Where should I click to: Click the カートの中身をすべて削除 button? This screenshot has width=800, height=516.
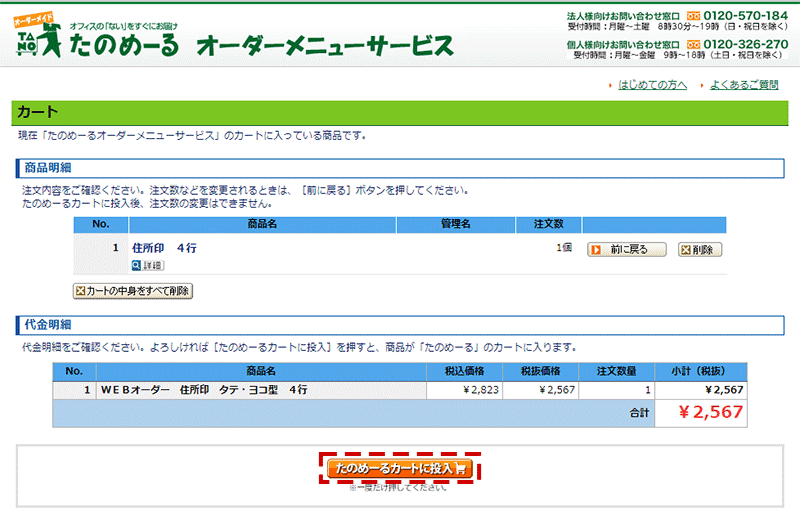pos(133,291)
